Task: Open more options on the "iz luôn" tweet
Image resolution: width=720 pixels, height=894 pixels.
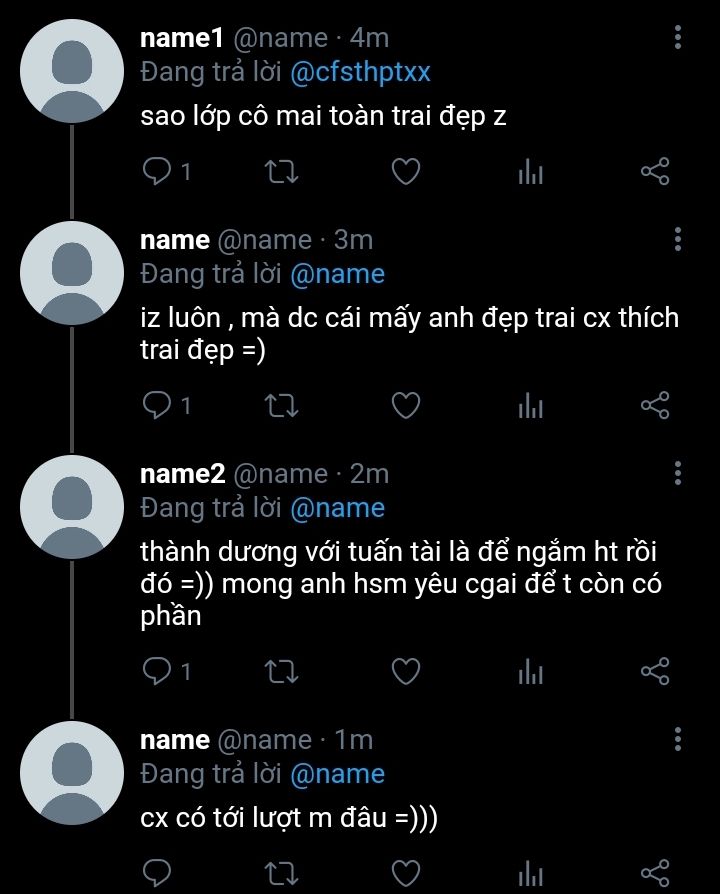Action: pyautogui.click(x=678, y=240)
